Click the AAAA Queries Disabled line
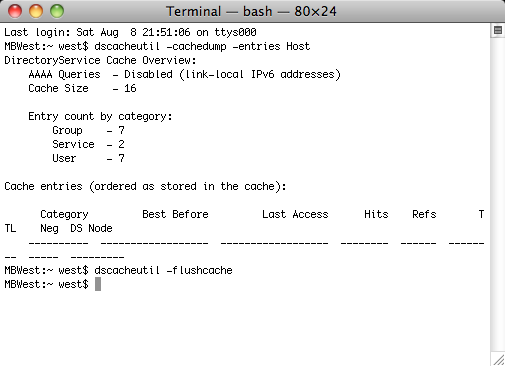This screenshot has width=505, height=366. coord(185,74)
